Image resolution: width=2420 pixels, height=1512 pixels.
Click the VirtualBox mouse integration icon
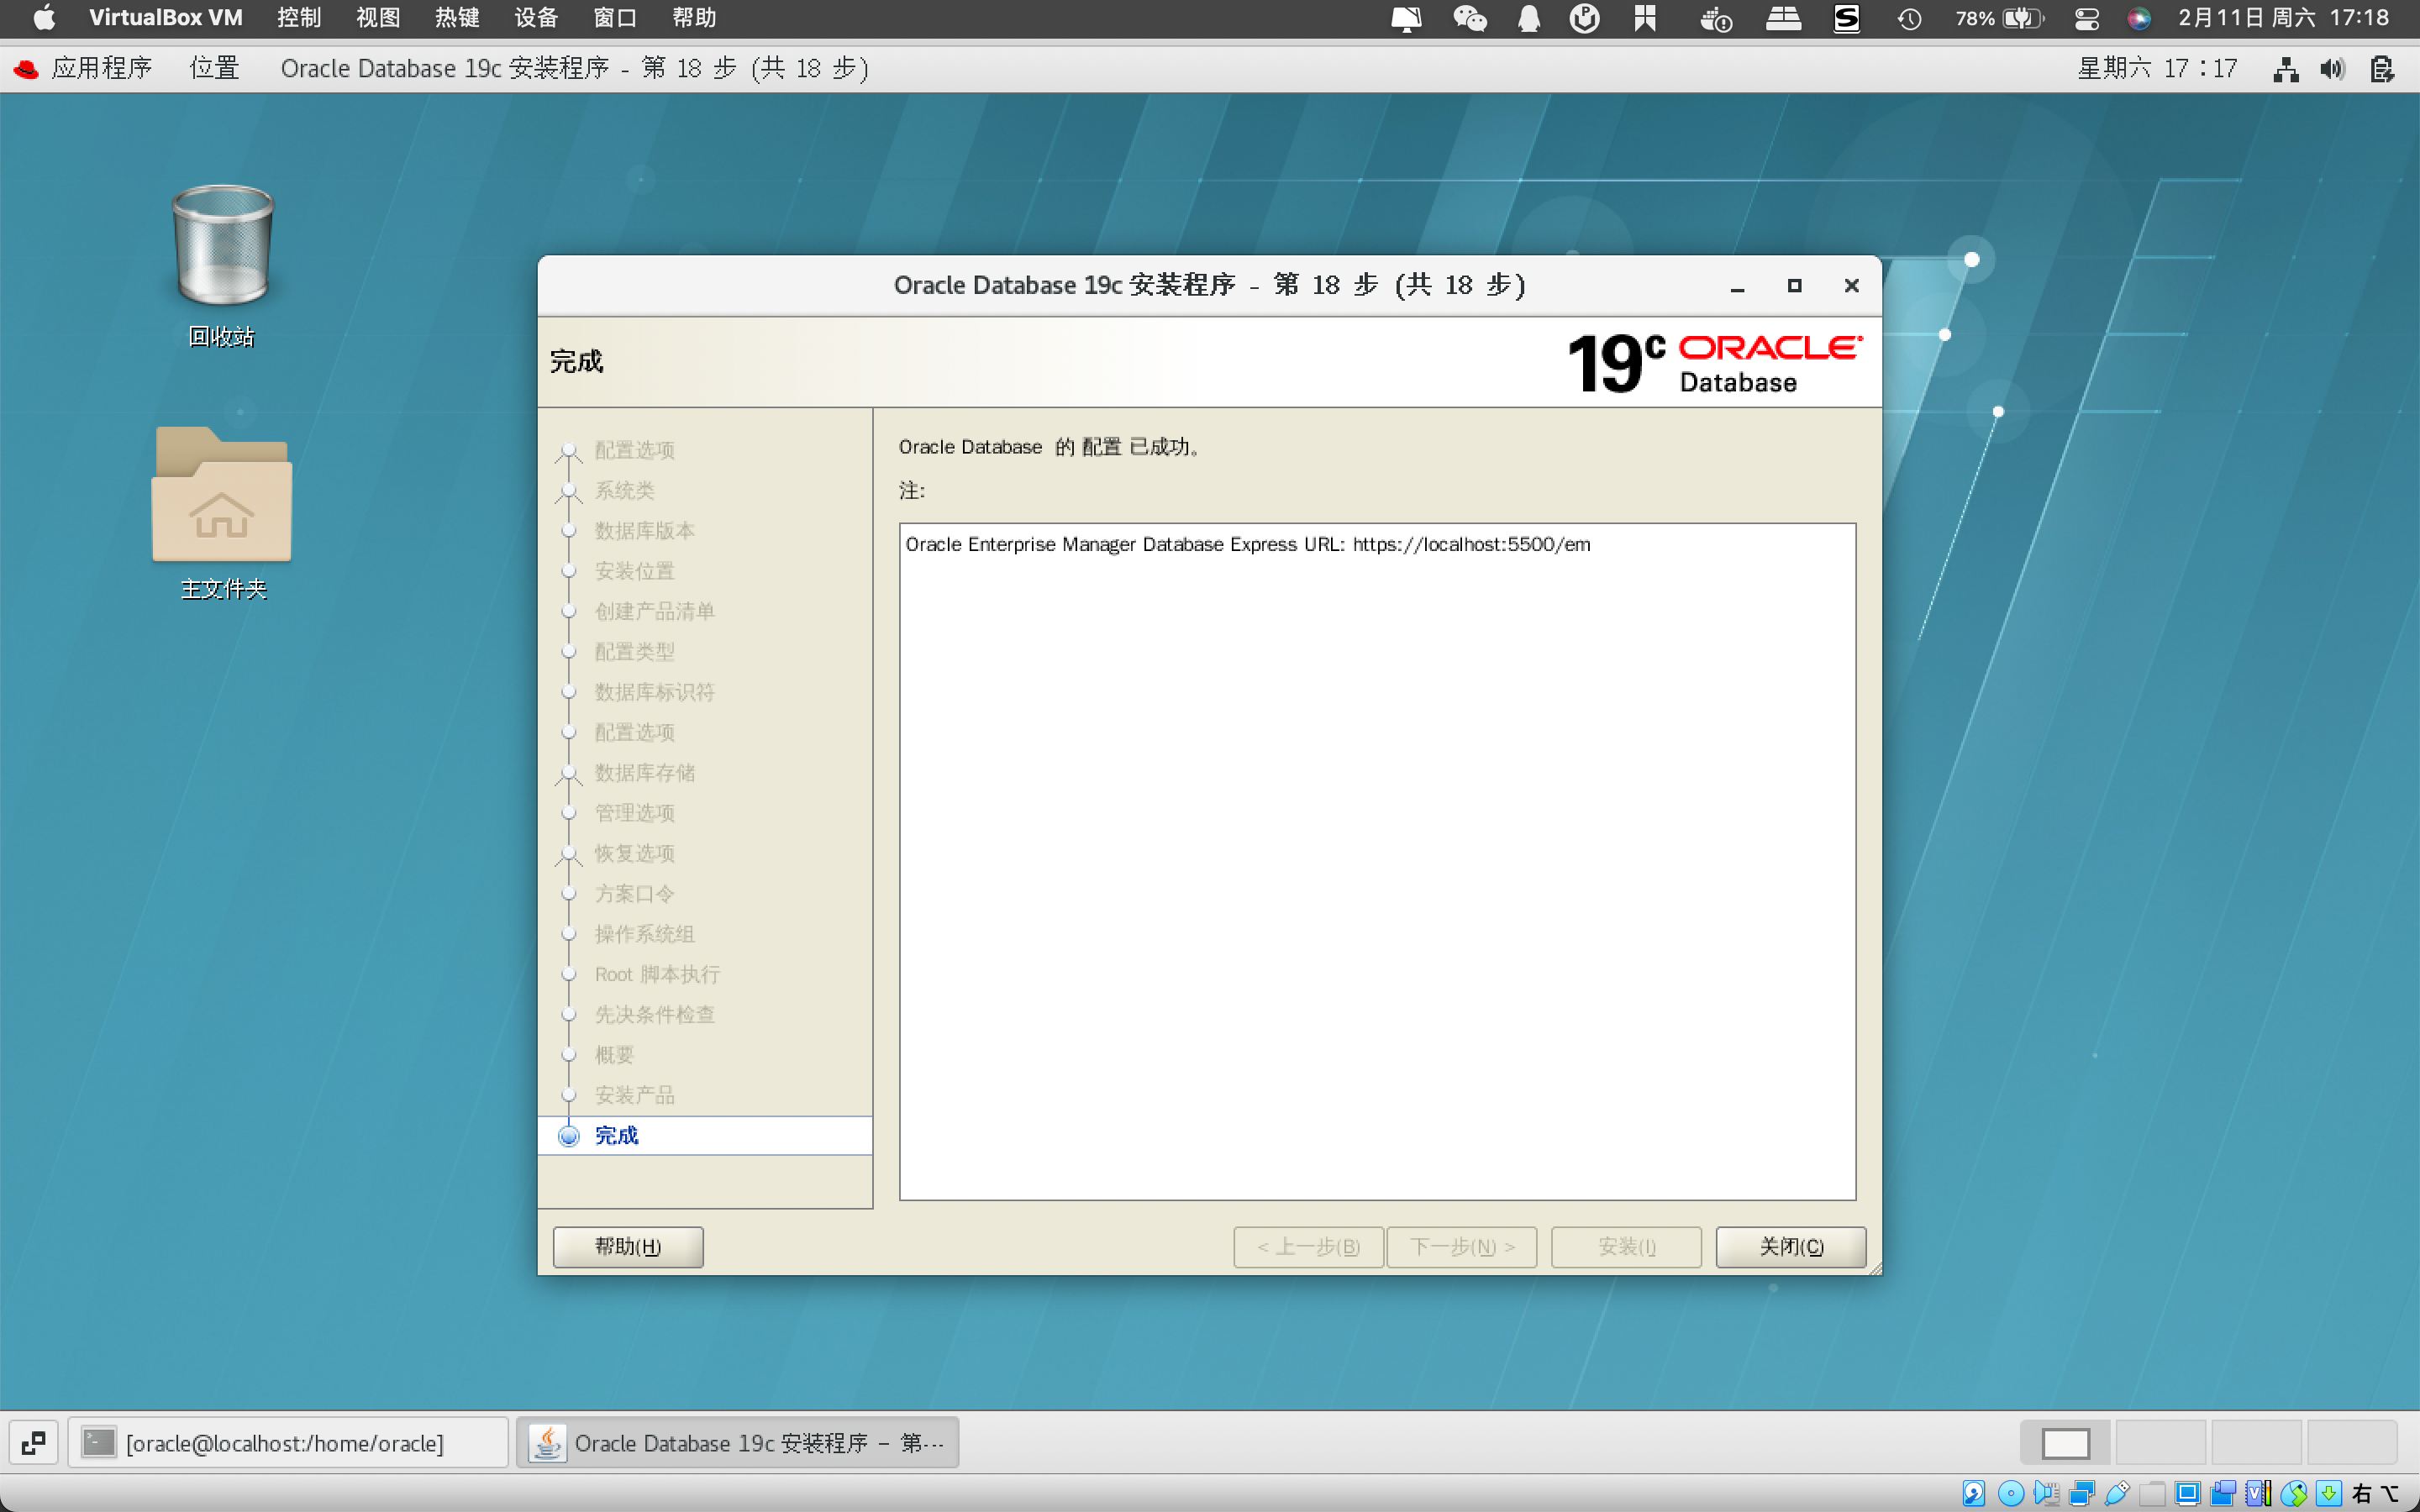(2294, 1493)
